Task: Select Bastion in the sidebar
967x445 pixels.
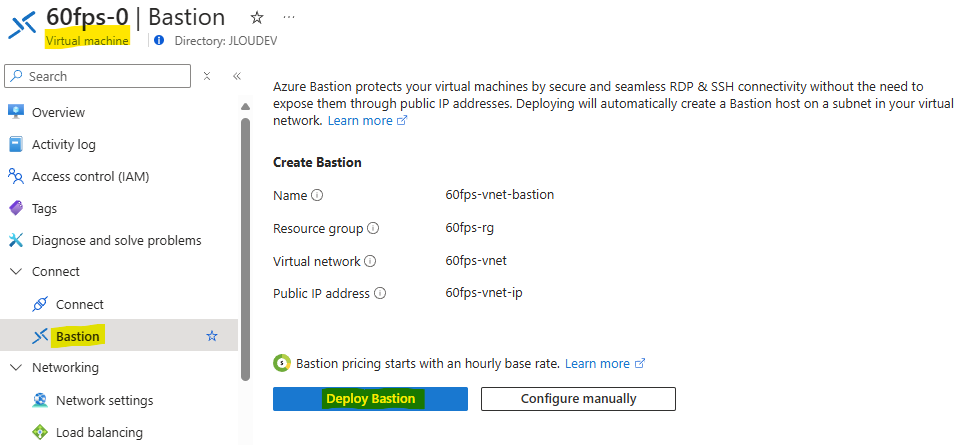Action: [x=119, y=336]
